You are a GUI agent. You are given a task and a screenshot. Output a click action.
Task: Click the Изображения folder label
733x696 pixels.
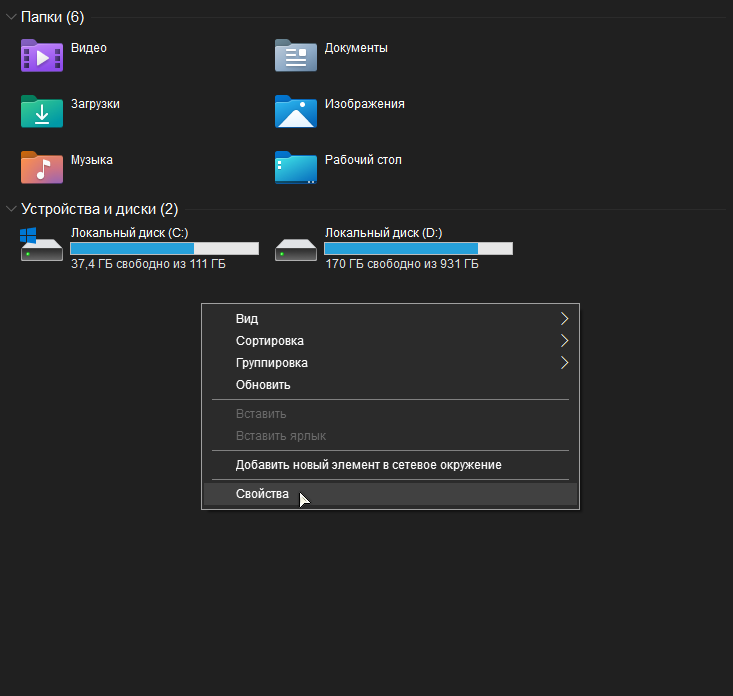tap(365, 104)
